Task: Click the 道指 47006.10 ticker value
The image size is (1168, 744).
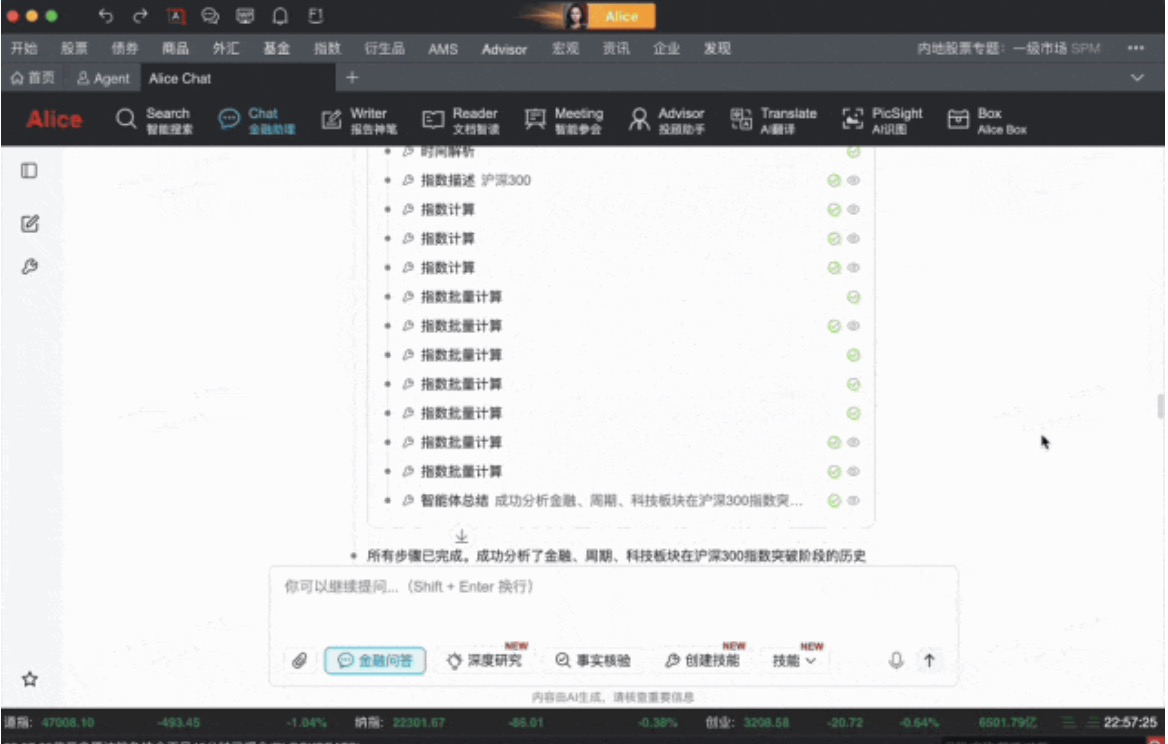Action: tap(68, 722)
